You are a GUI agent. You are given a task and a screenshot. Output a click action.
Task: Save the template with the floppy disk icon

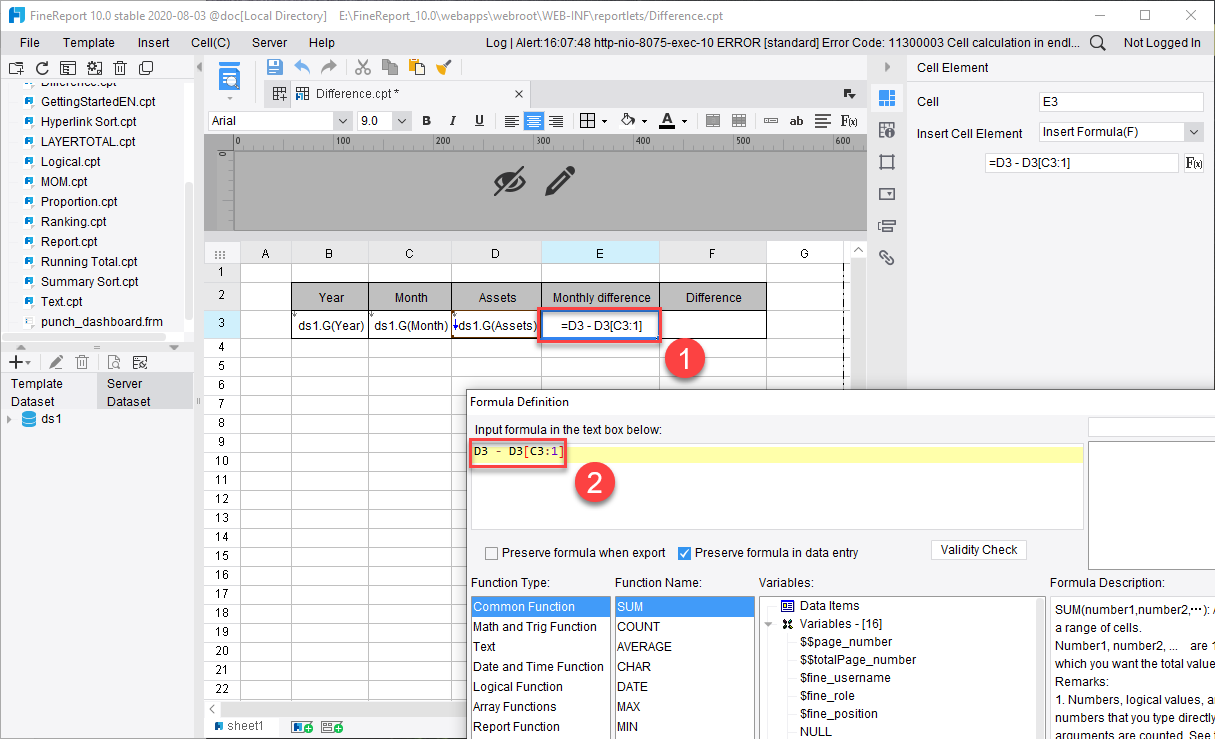coord(274,67)
